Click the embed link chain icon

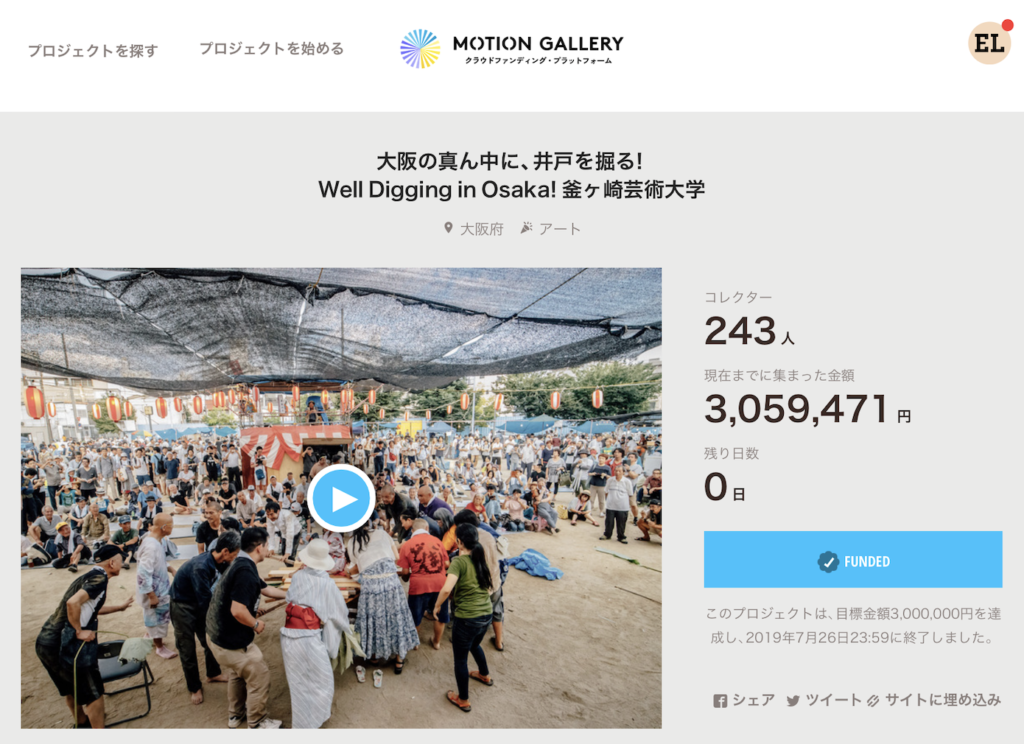click(873, 701)
